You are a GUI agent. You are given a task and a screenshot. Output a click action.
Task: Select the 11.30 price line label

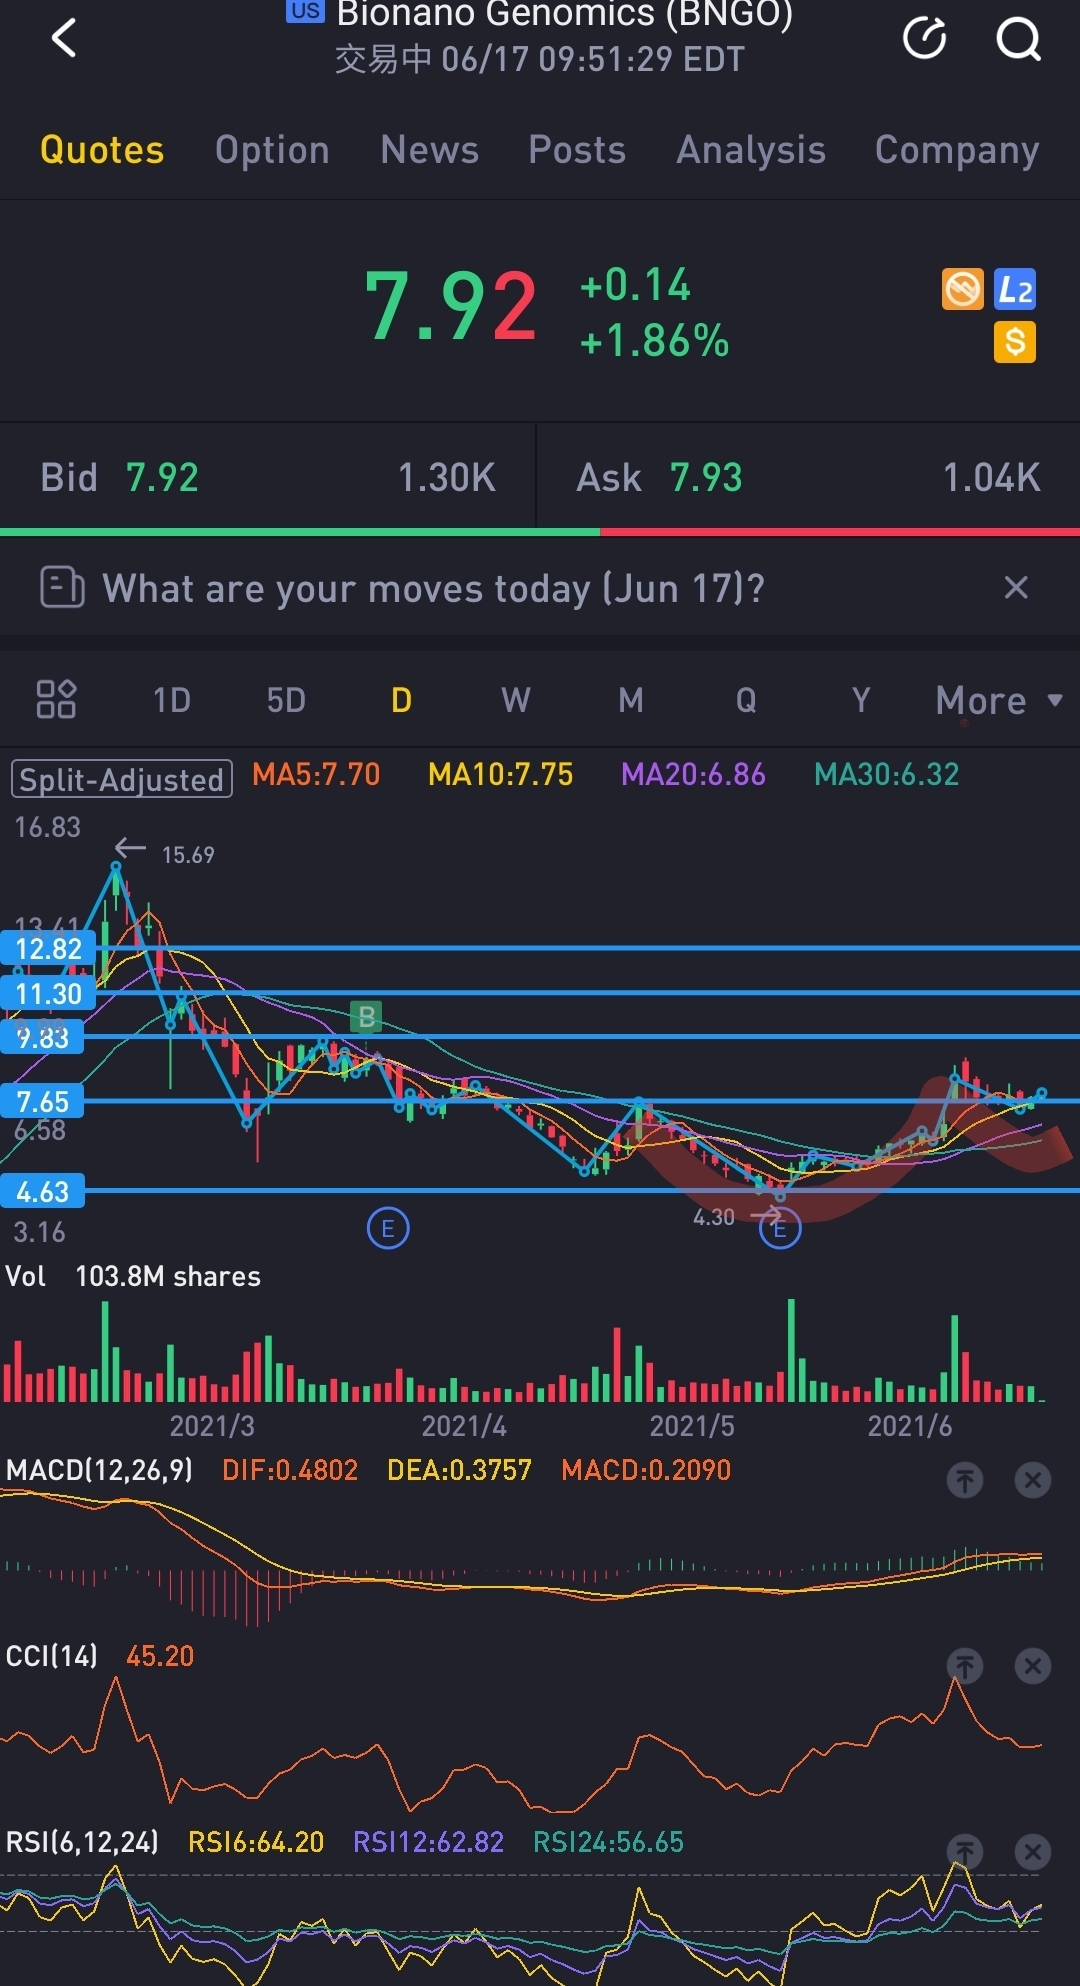[x=48, y=994]
